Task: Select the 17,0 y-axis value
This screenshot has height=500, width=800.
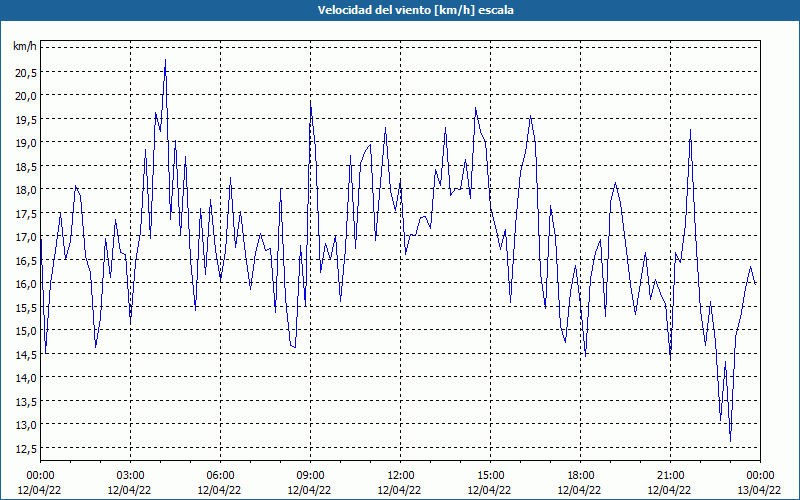Action: coord(26,237)
